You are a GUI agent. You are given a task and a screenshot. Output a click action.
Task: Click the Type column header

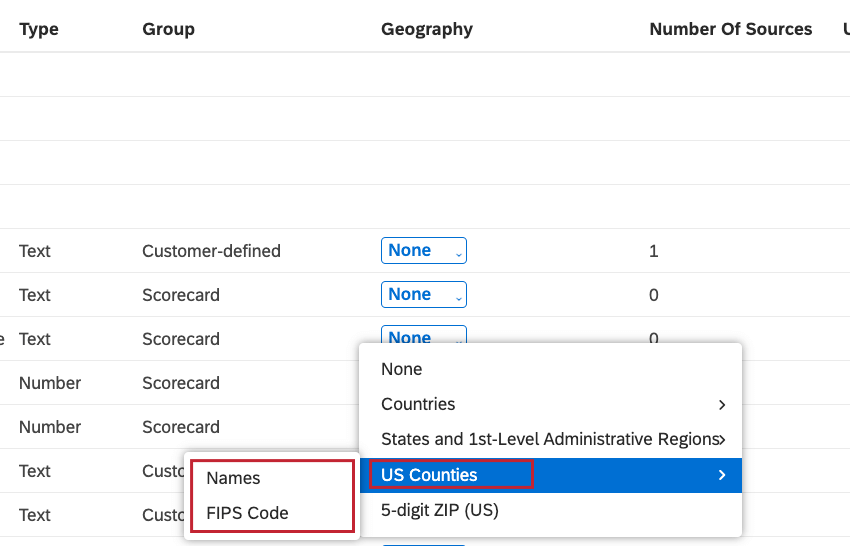coord(39,29)
